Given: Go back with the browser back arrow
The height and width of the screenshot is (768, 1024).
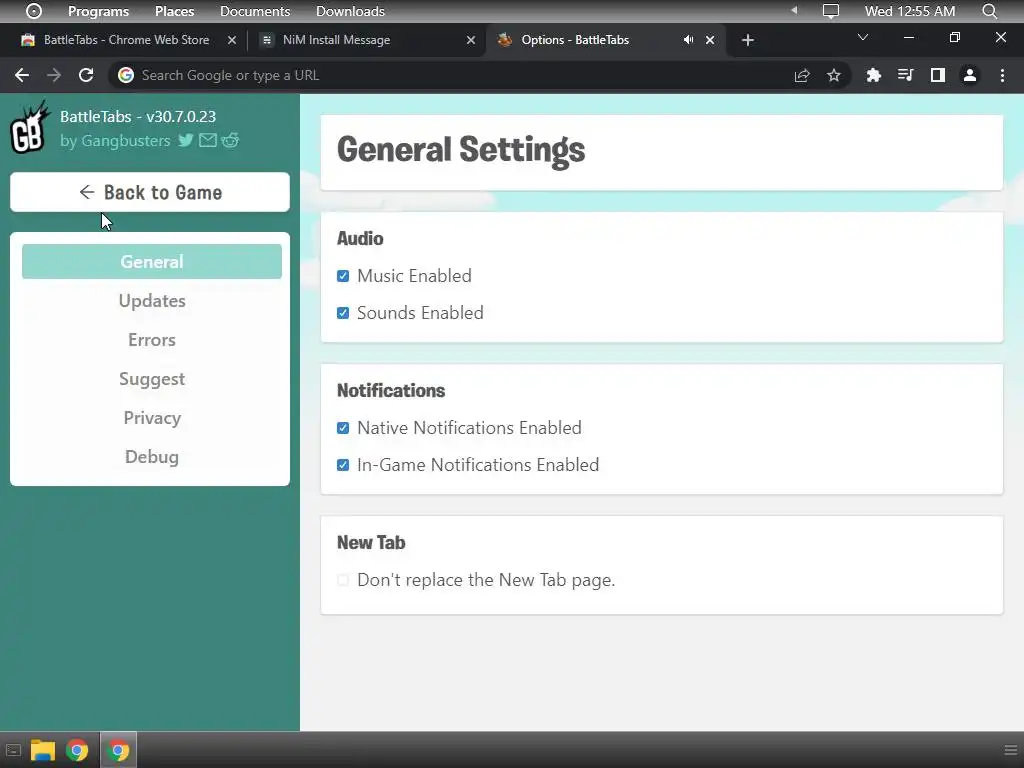Looking at the screenshot, I should click(x=22, y=75).
